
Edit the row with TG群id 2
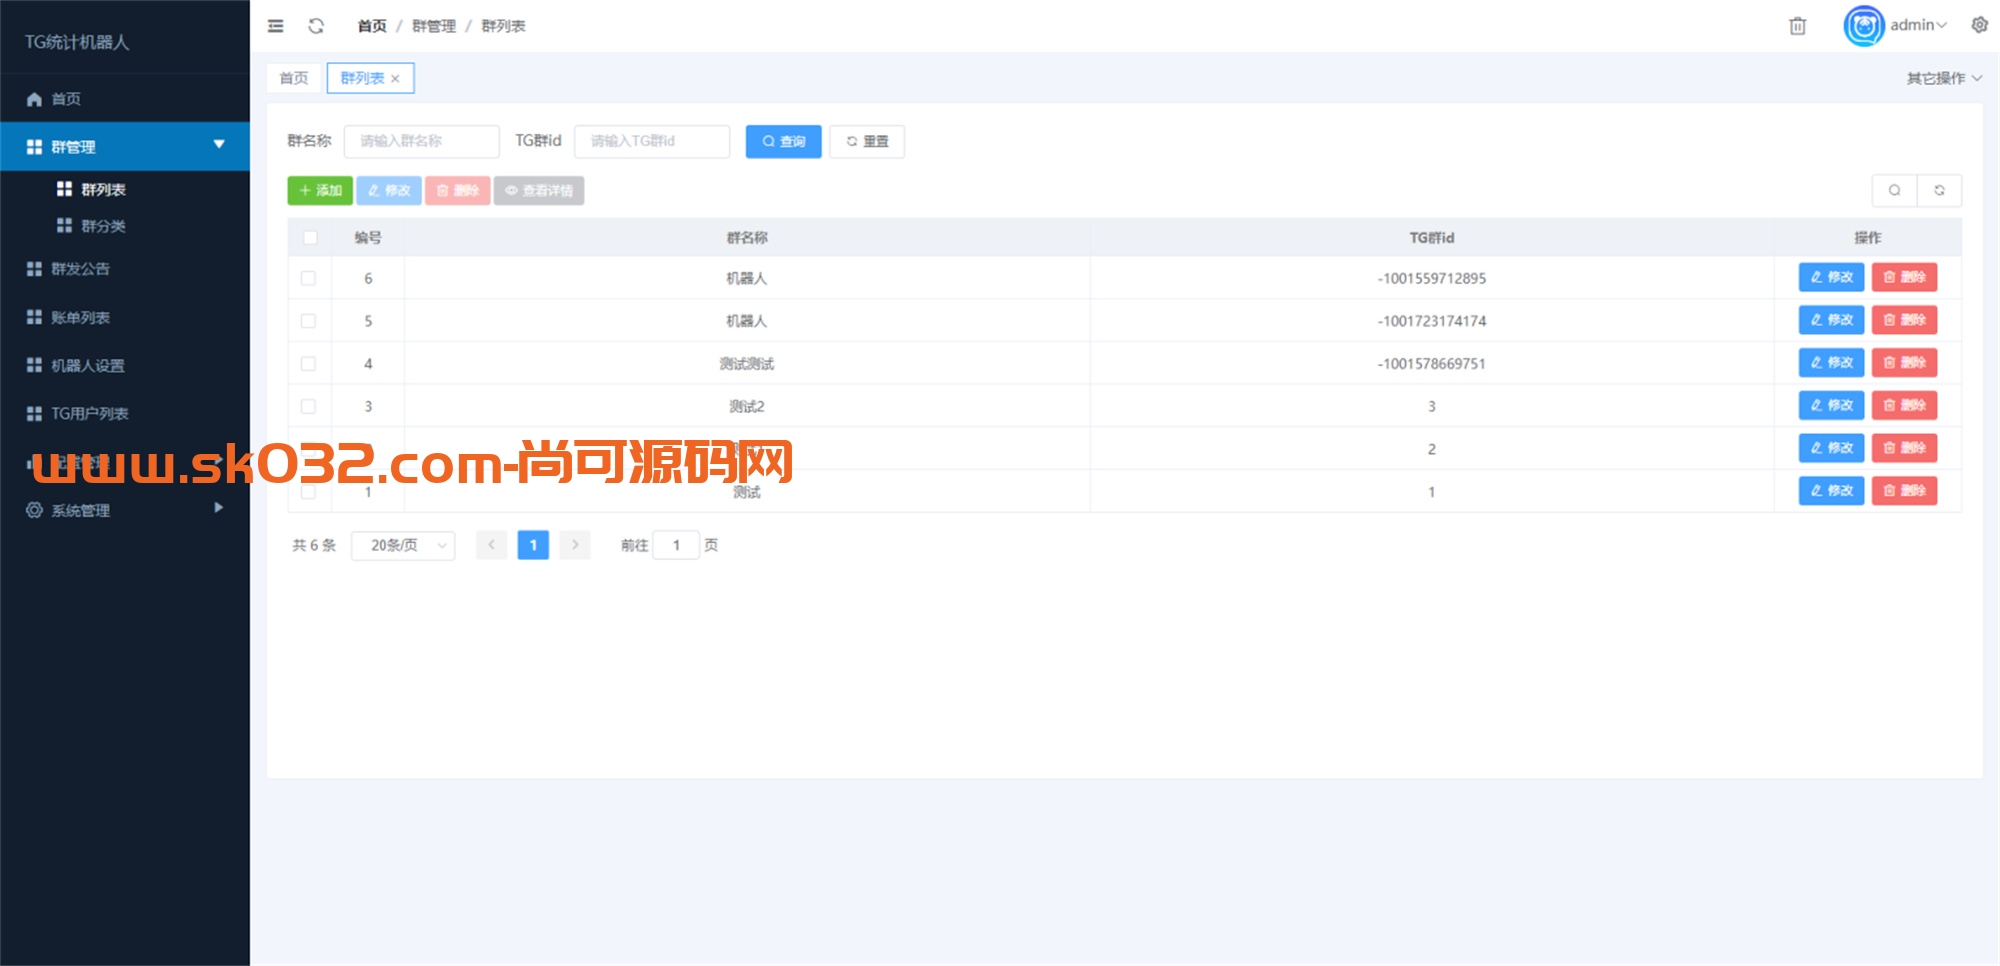(x=1831, y=448)
